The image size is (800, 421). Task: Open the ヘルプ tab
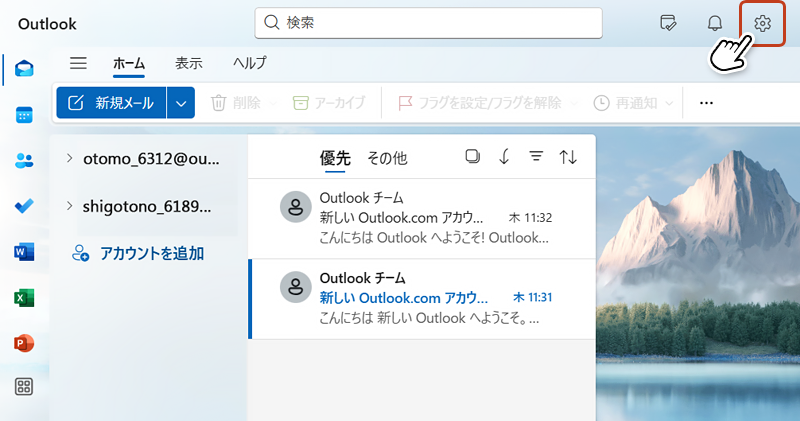249,63
